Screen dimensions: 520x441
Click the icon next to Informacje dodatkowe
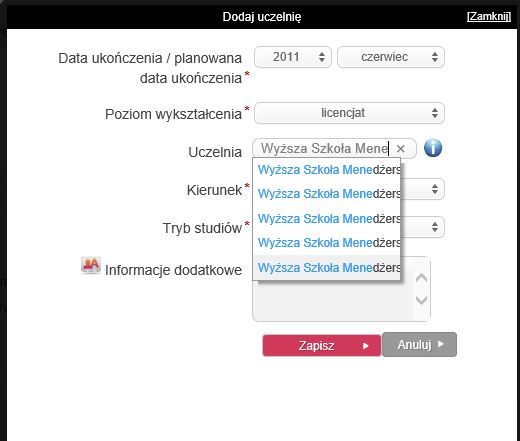[91, 265]
